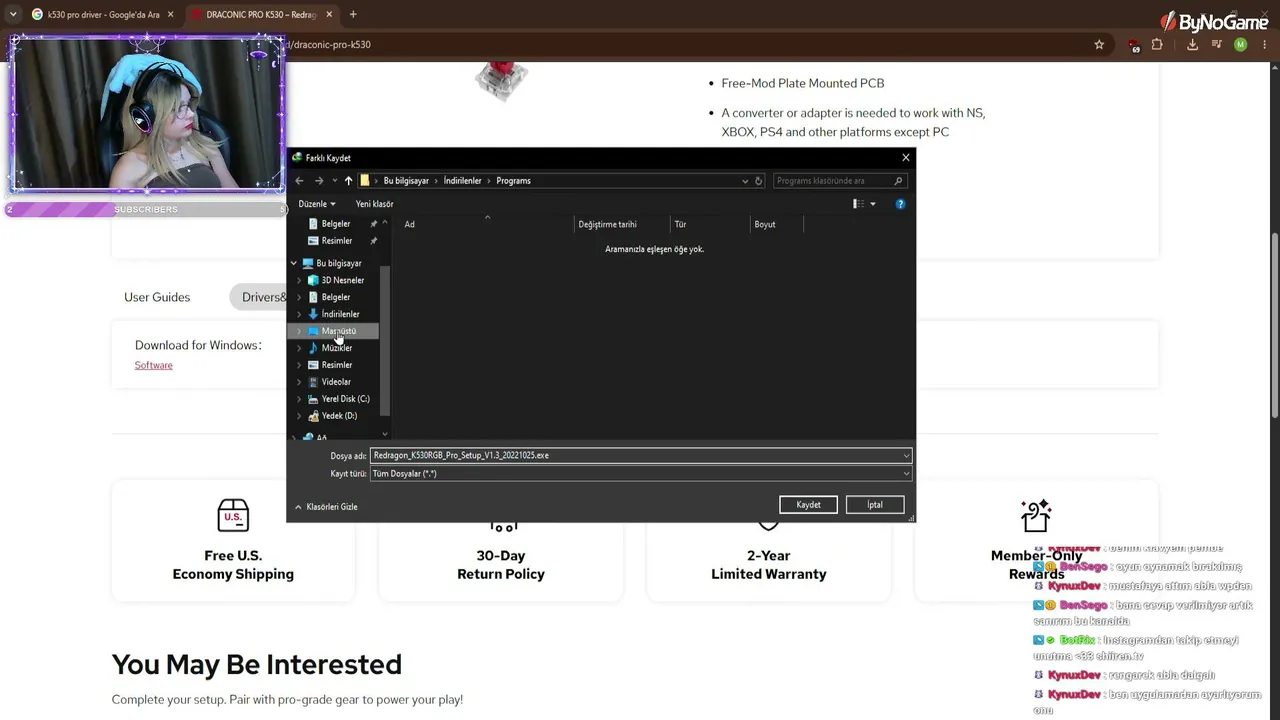Cancel the save dialog with İptal
This screenshot has width=1280, height=720.
pyautogui.click(x=875, y=505)
